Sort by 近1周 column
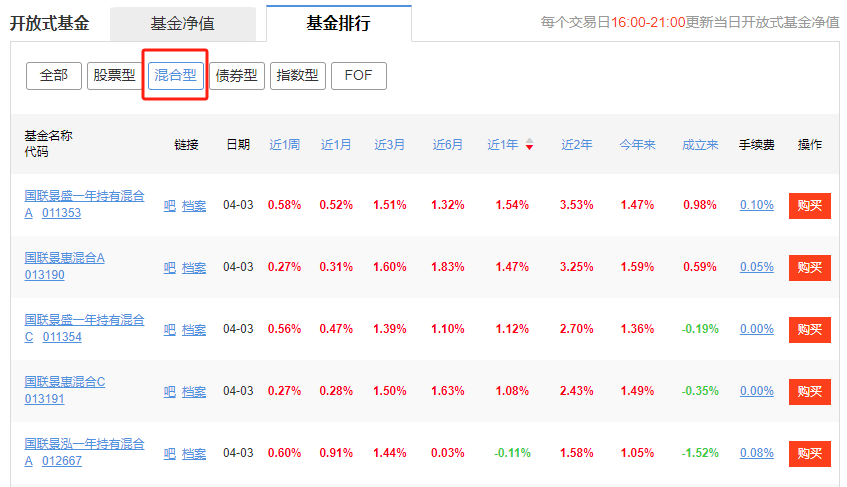Viewport: 847px width, 487px height. (x=284, y=145)
